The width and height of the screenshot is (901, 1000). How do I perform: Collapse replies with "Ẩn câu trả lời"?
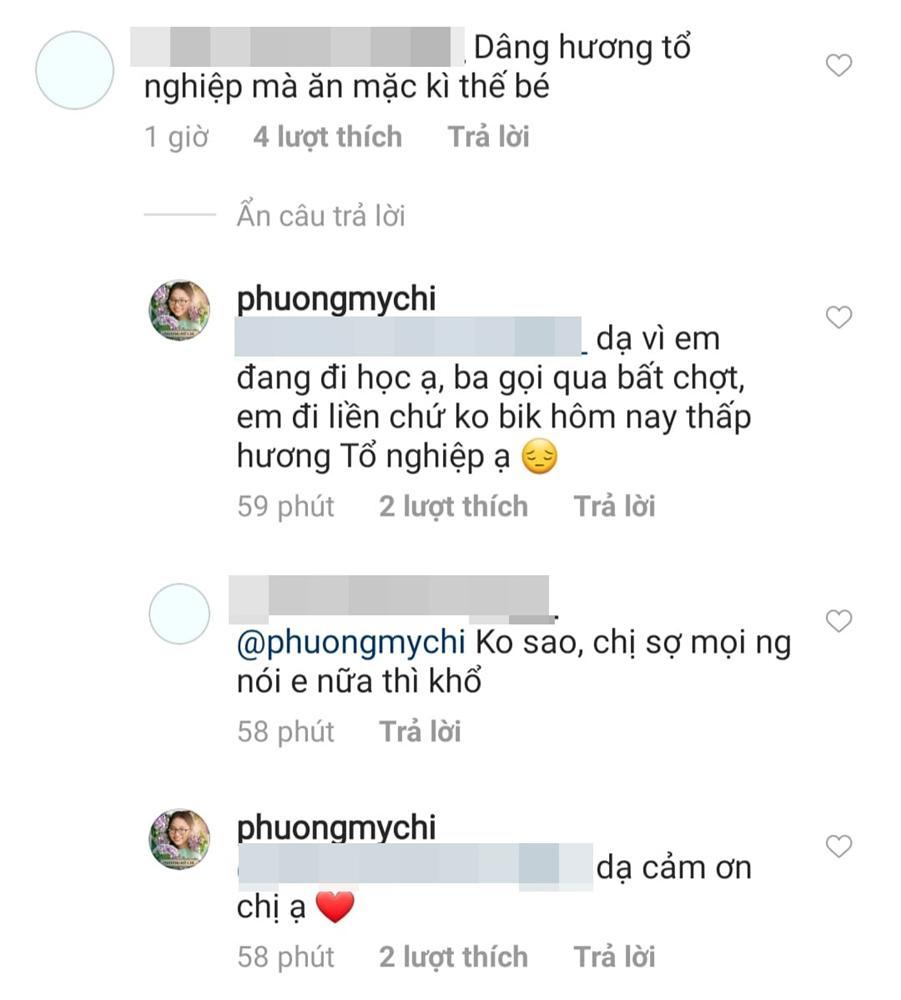pos(320,216)
